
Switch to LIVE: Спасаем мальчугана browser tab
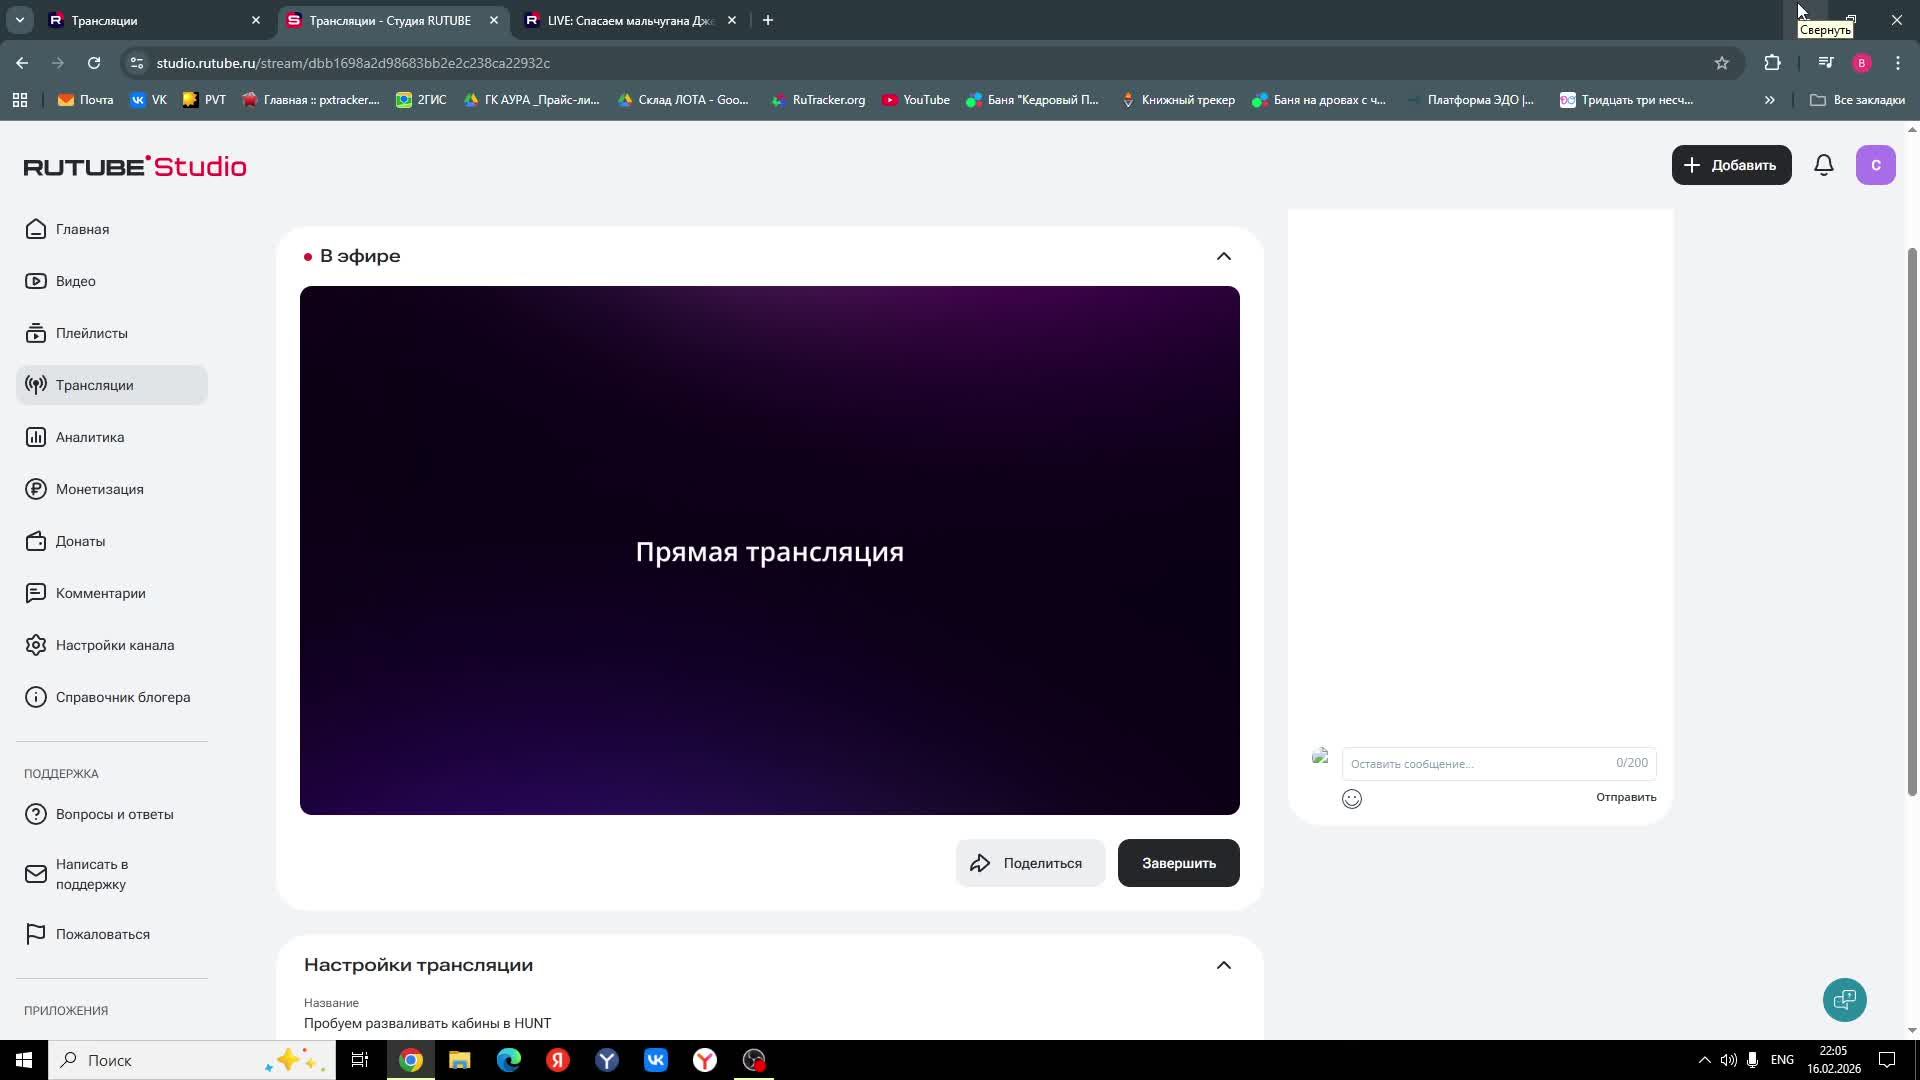[630, 20]
